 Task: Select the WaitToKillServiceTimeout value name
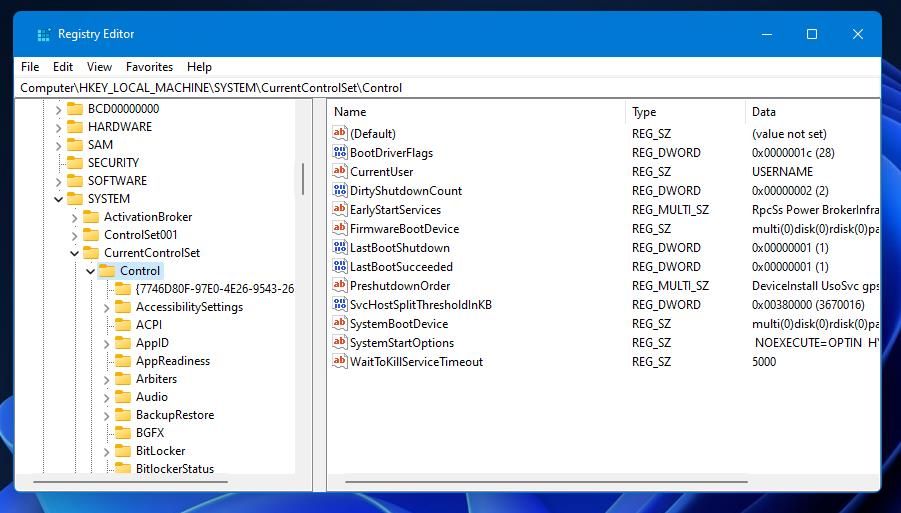417,361
